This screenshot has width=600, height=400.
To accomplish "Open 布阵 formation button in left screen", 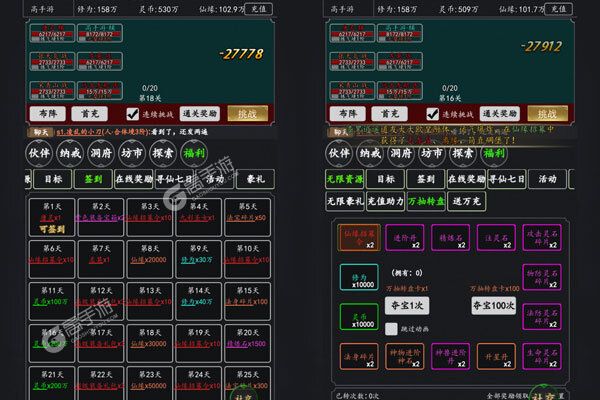I will (48, 114).
